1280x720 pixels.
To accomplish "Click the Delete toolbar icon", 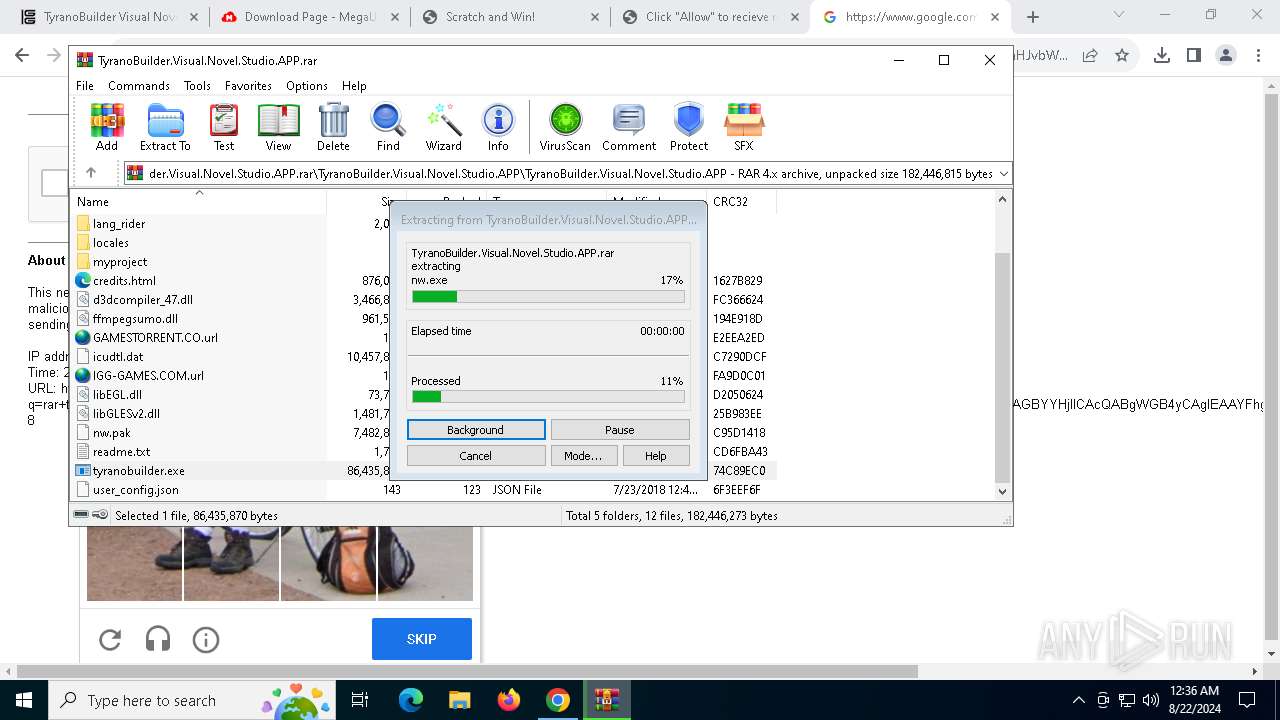I will click(x=333, y=127).
